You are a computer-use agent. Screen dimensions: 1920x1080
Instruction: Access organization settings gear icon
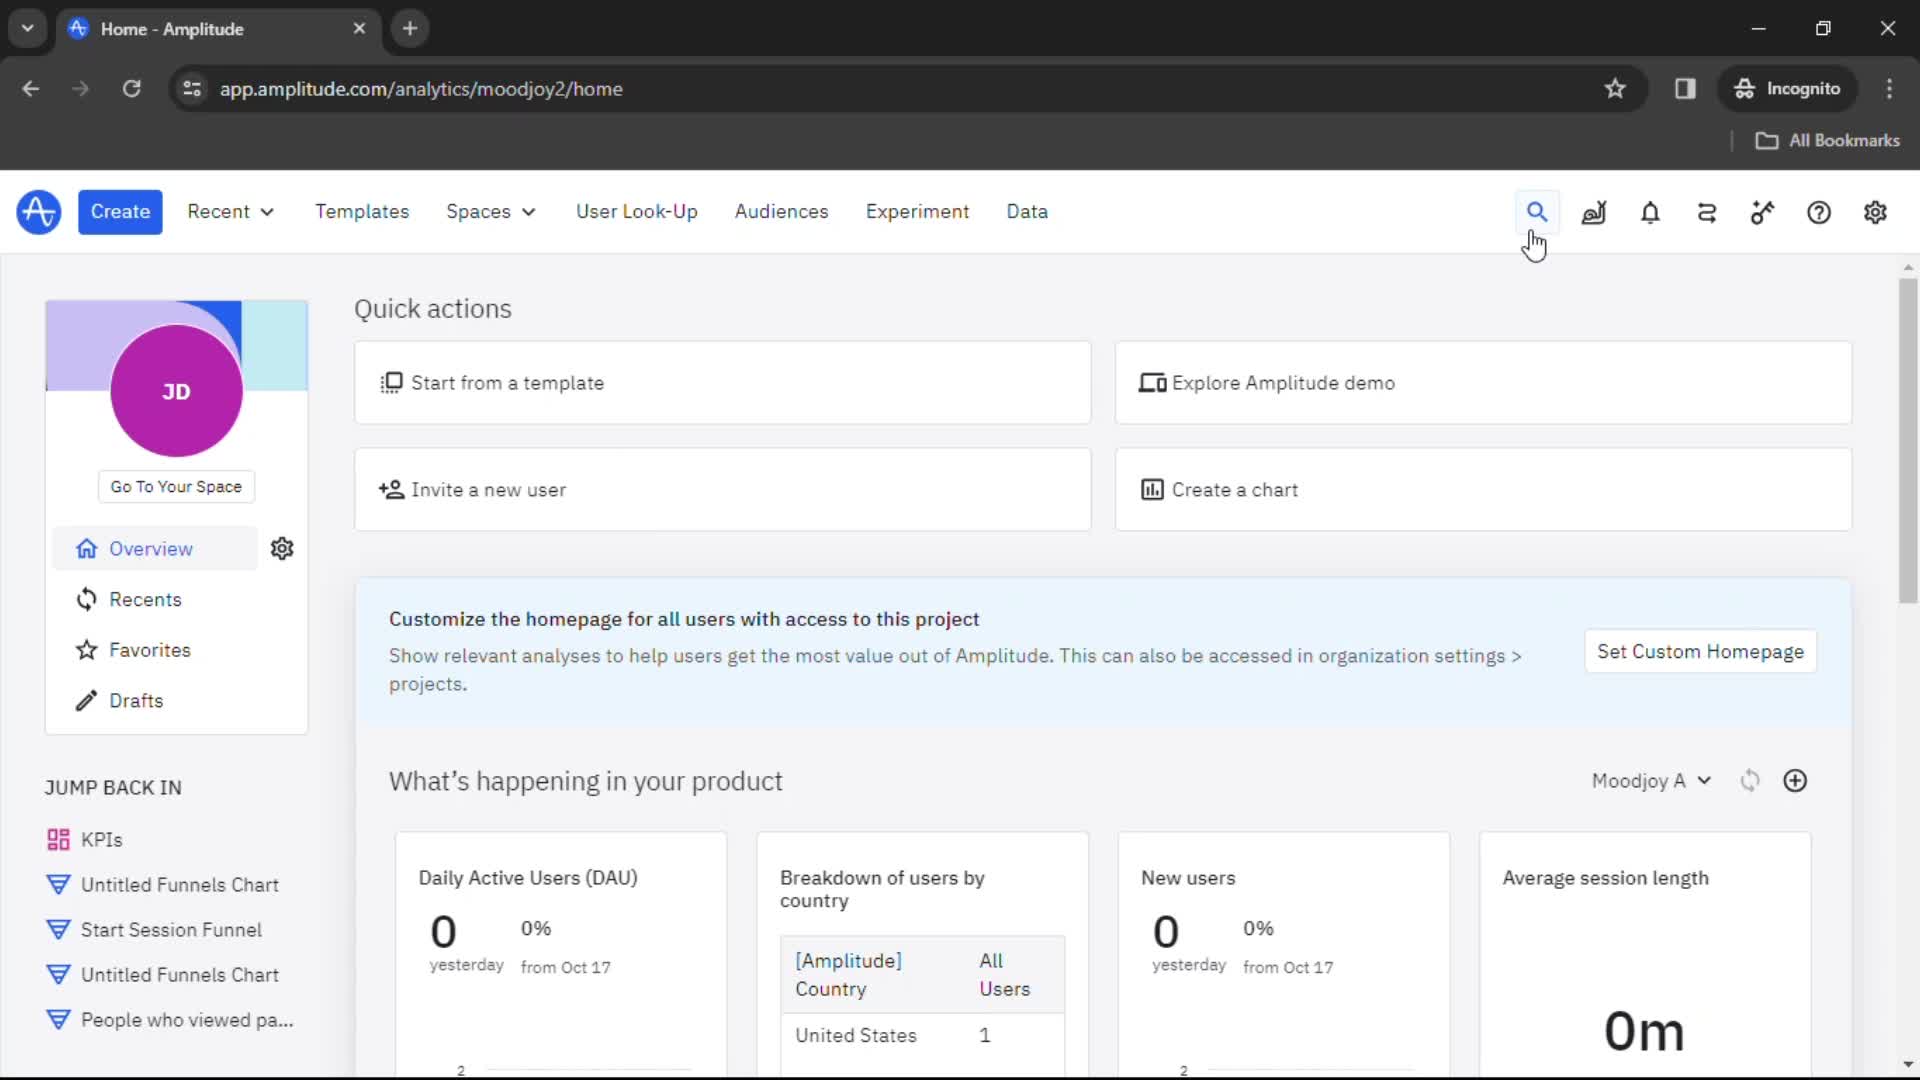(x=1875, y=212)
